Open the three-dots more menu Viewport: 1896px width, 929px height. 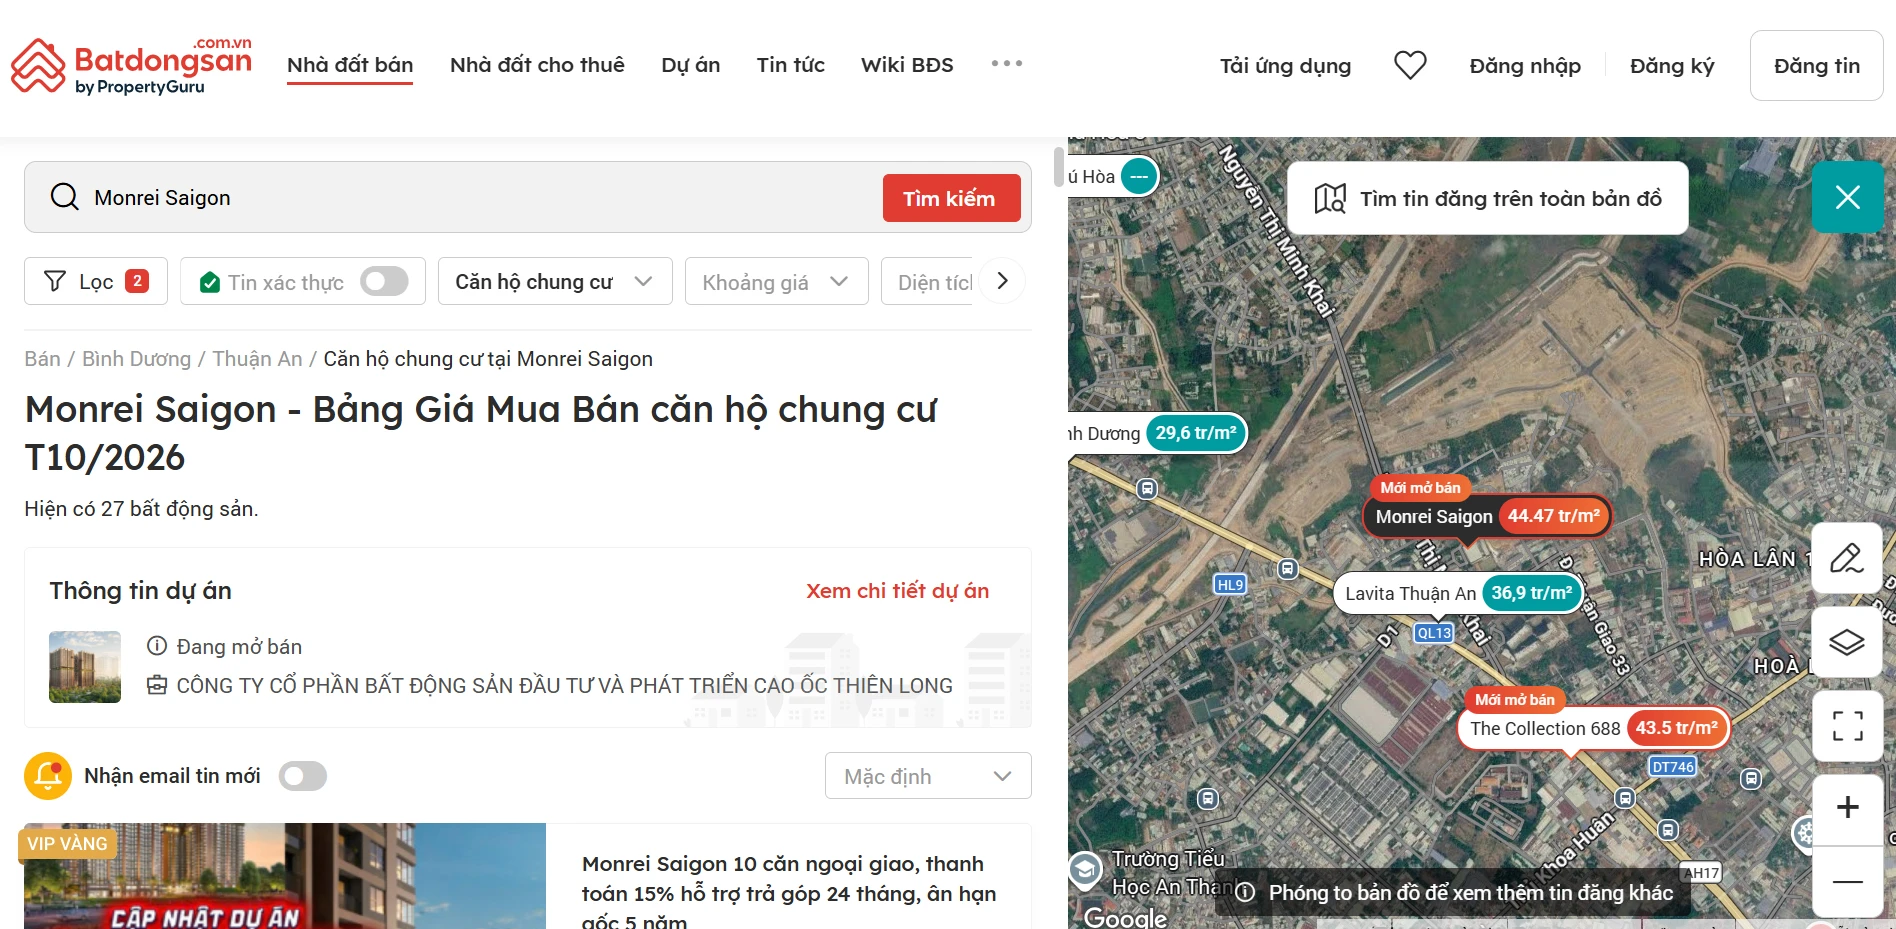click(1006, 64)
